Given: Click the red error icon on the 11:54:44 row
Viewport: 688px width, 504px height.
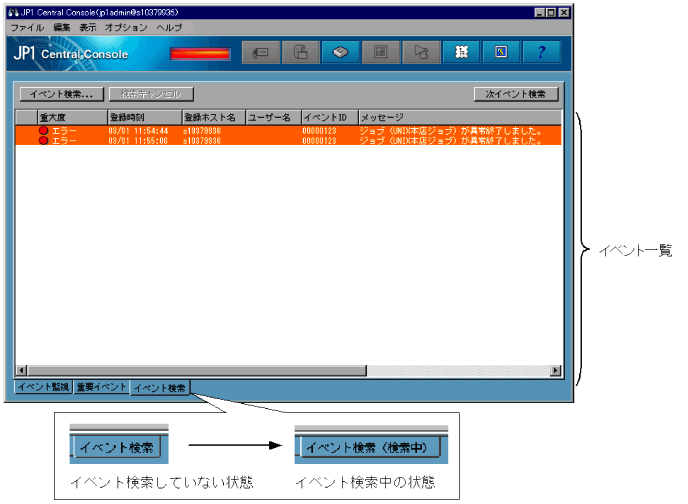Looking at the screenshot, I should click(x=43, y=131).
